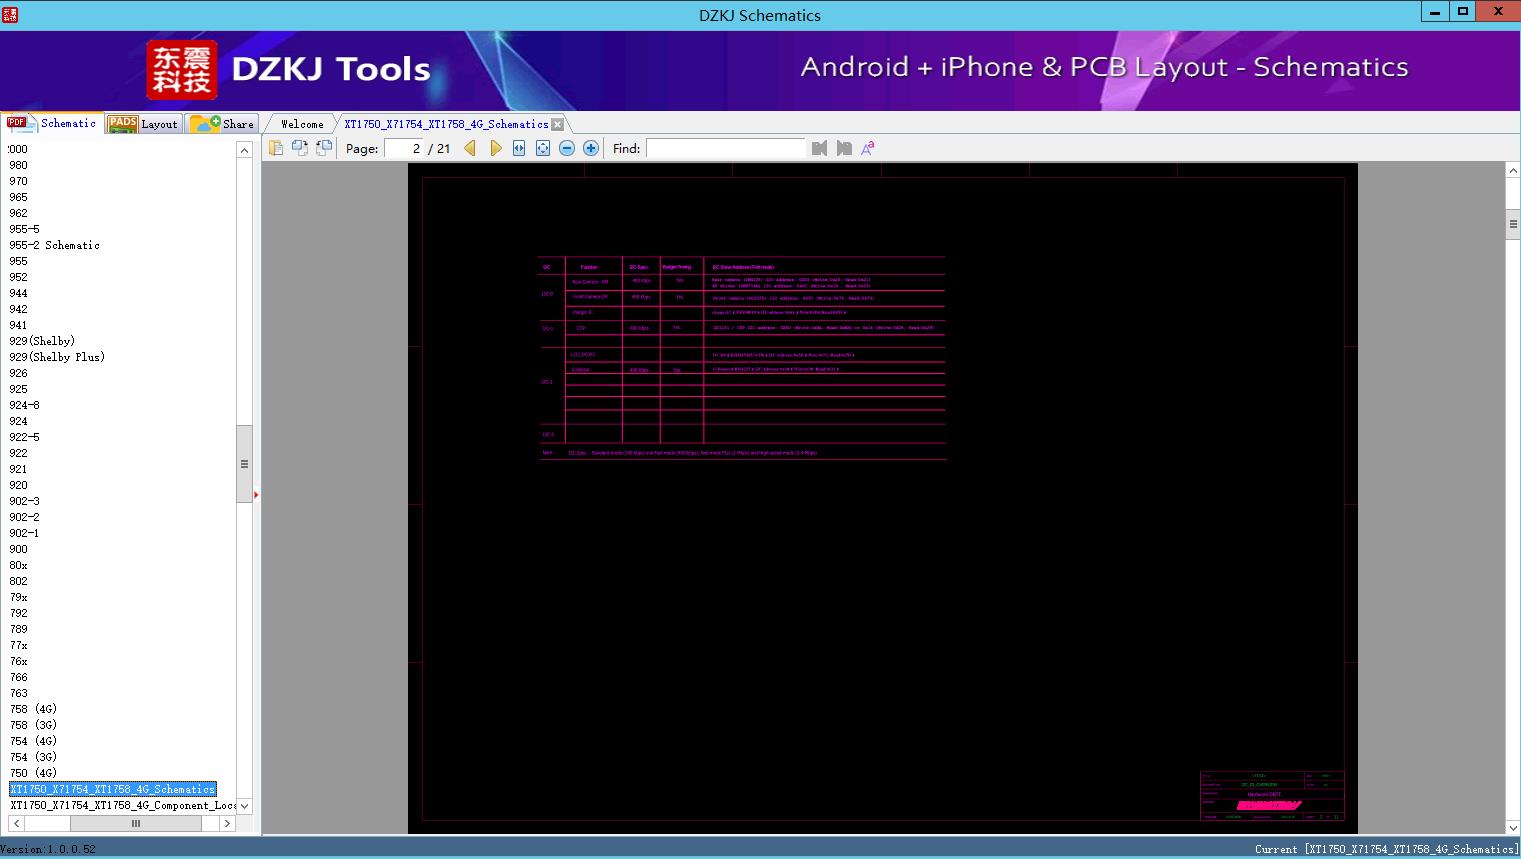The image size is (1521, 859).
Task: Select the 80x list entry
Action: pyautogui.click(x=19, y=565)
